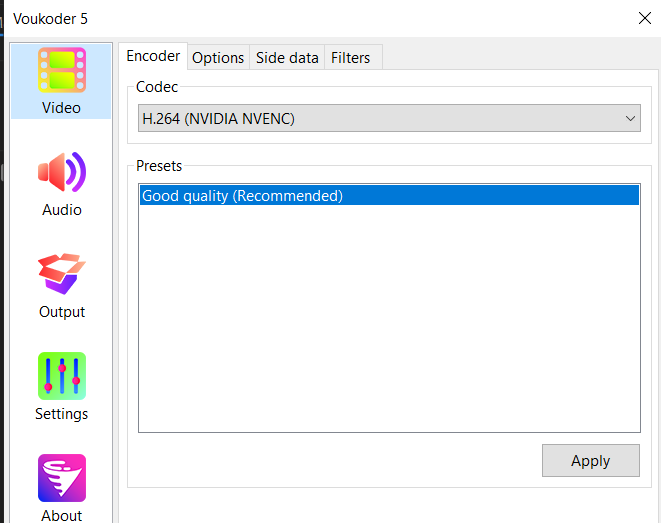This screenshot has height=523, width=661.
Task: Open the Side data tab
Action: pyautogui.click(x=287, y=58)
